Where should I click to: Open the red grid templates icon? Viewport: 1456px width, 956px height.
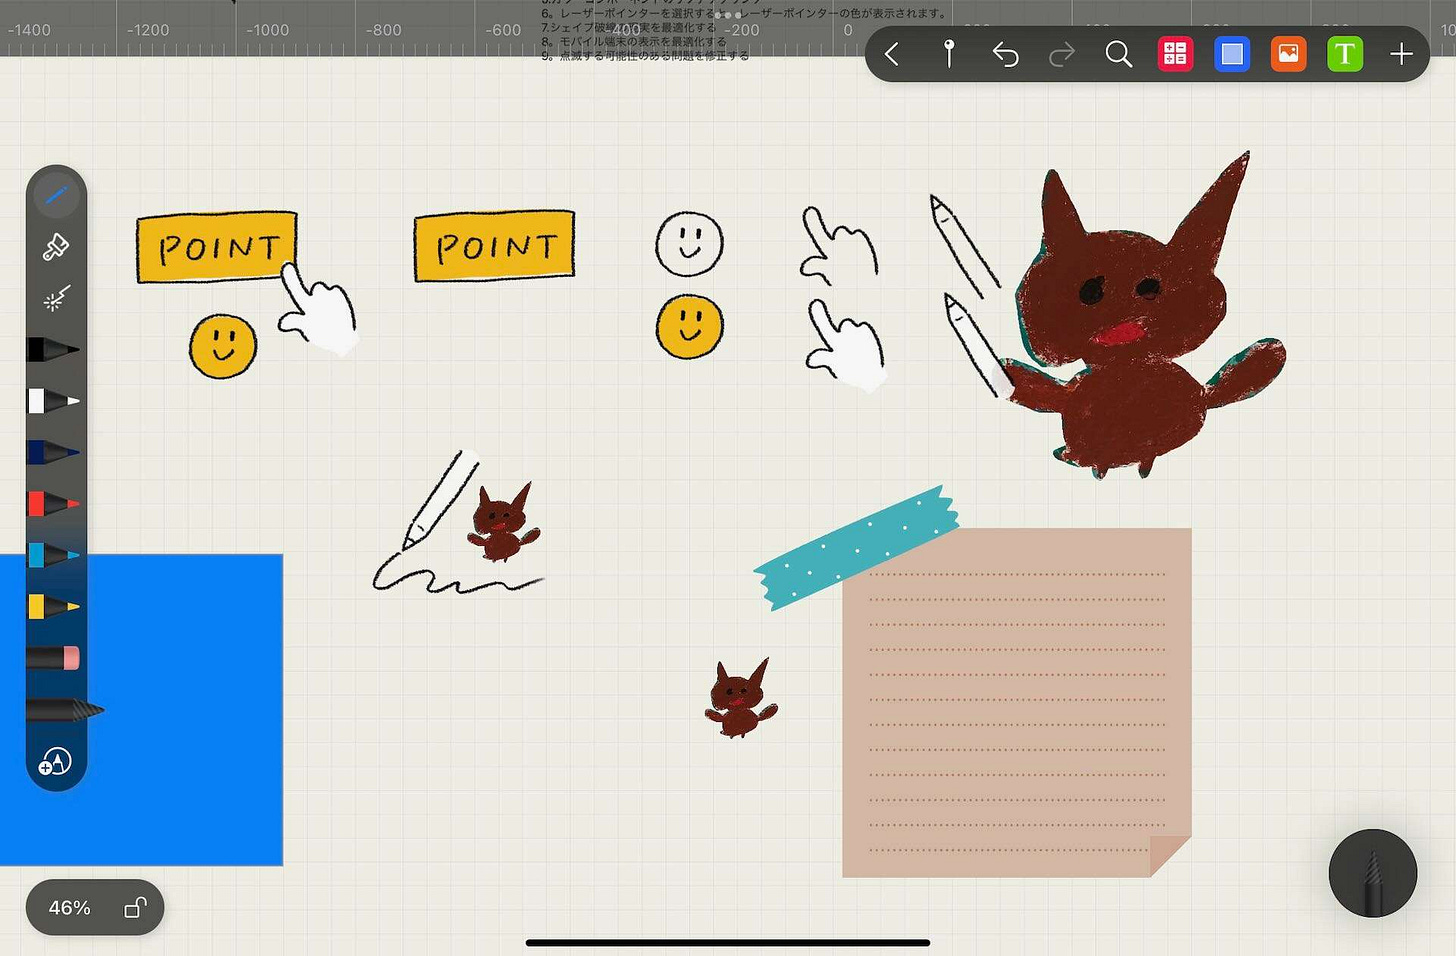[1175, 54]
